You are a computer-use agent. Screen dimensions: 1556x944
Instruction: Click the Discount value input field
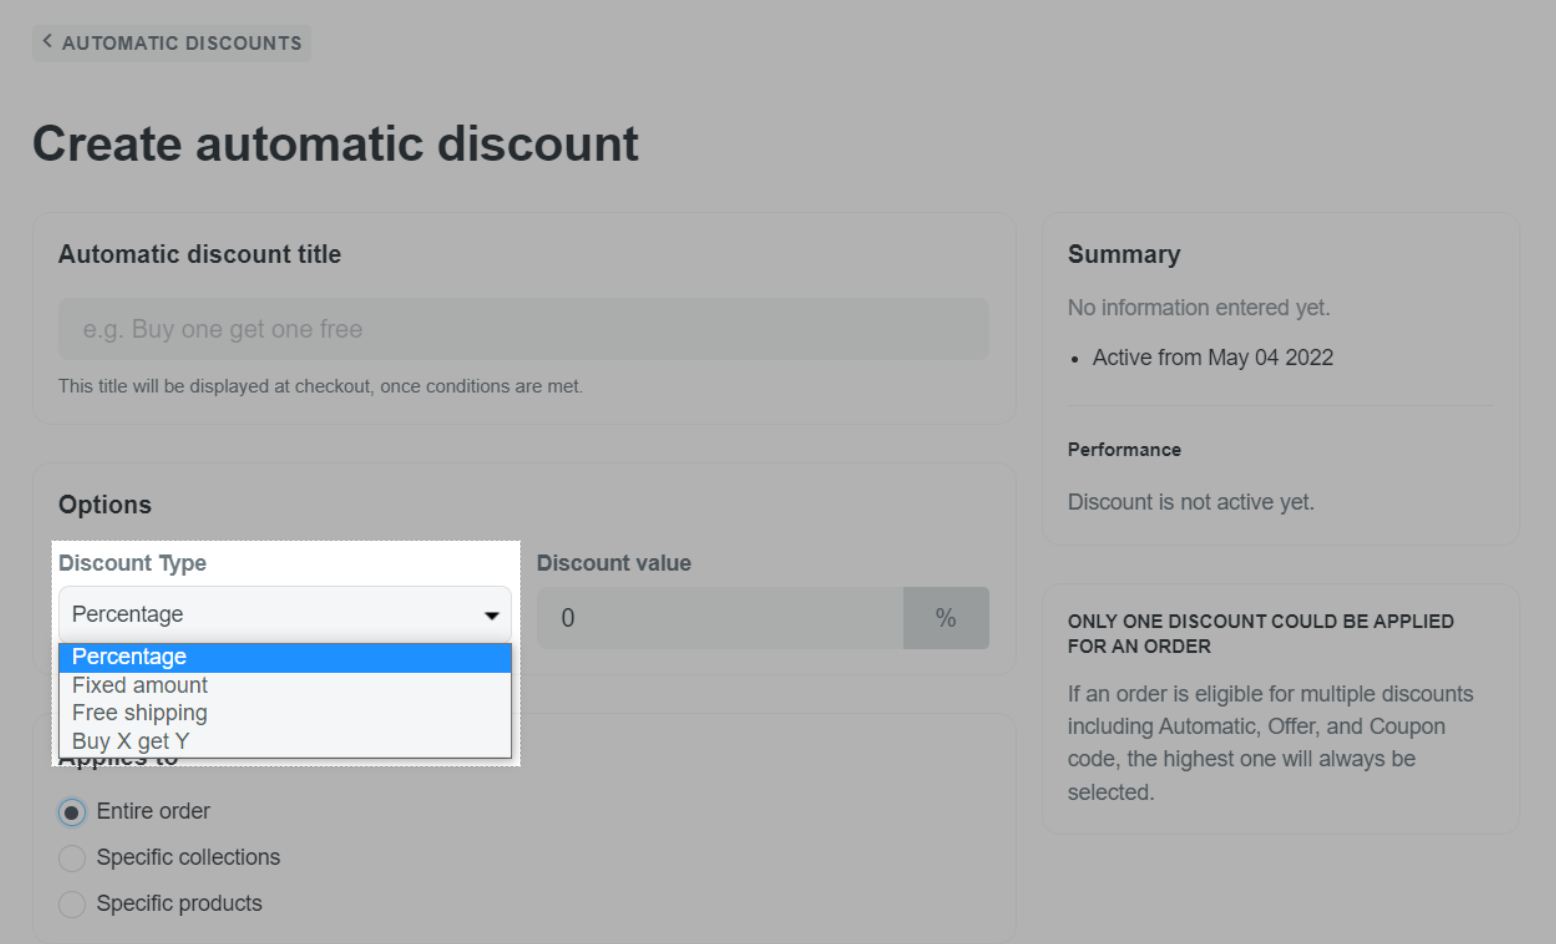click(720, 618)
